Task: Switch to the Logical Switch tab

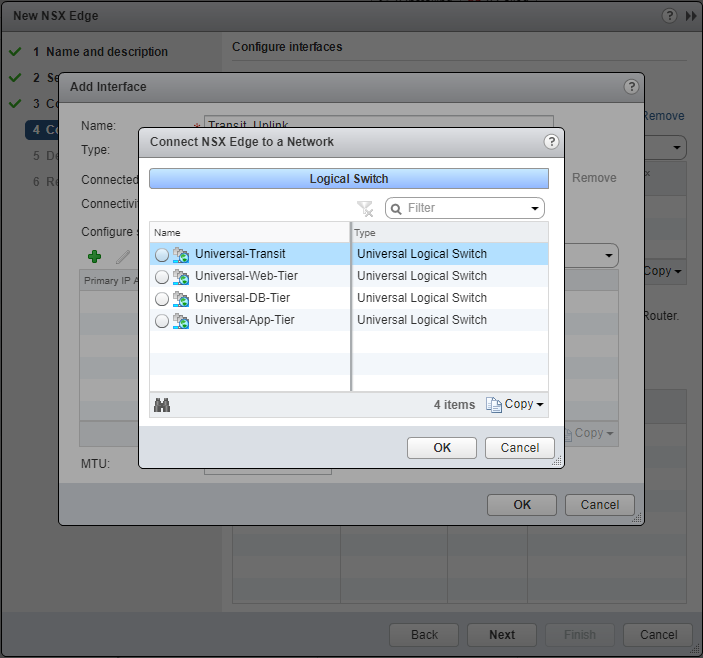Action: (x=349, y=179)
